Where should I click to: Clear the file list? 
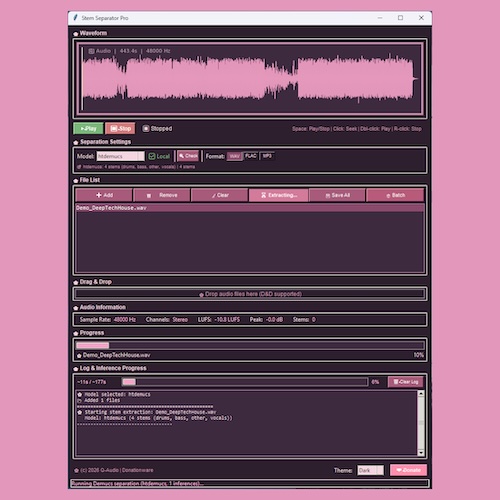coord(220,195)
